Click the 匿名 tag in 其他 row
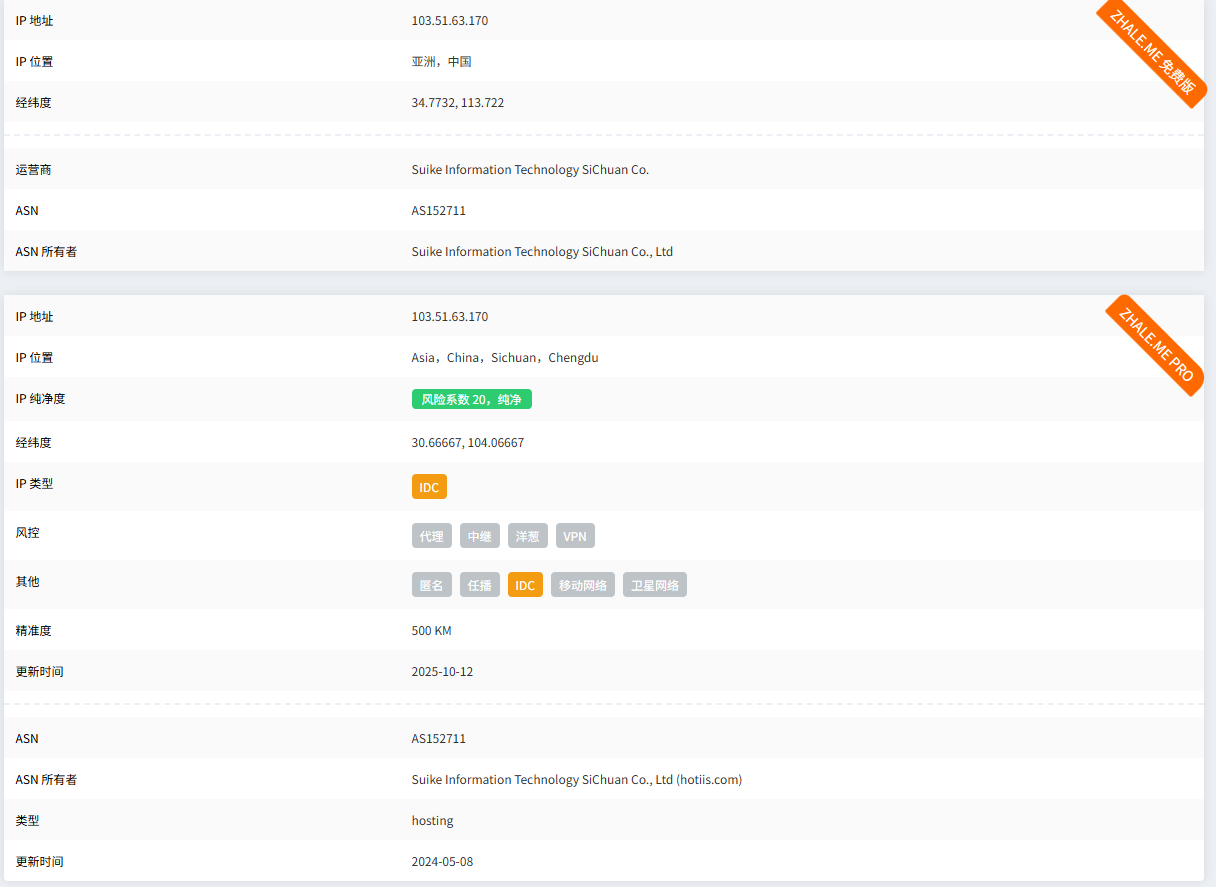This screenshot has height=887, width=1216. click(x=431, y=585)
